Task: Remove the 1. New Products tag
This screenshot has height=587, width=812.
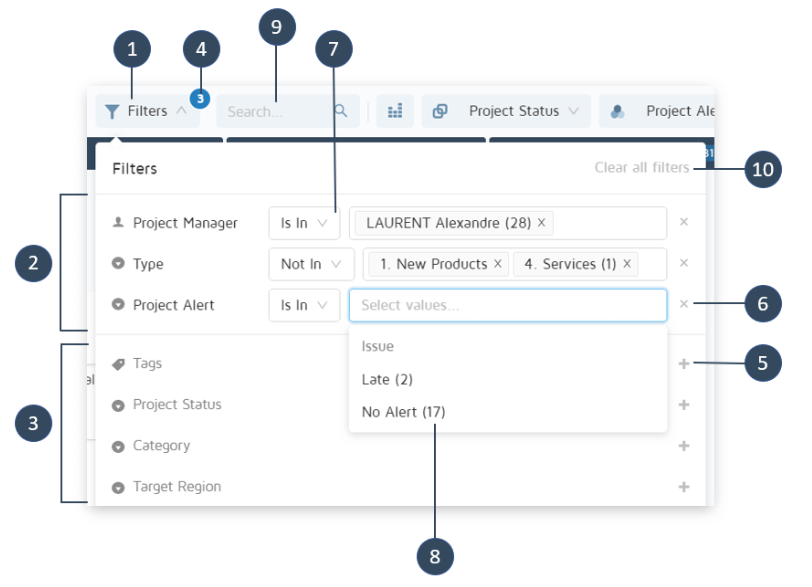Action: [x=497, y=264]
